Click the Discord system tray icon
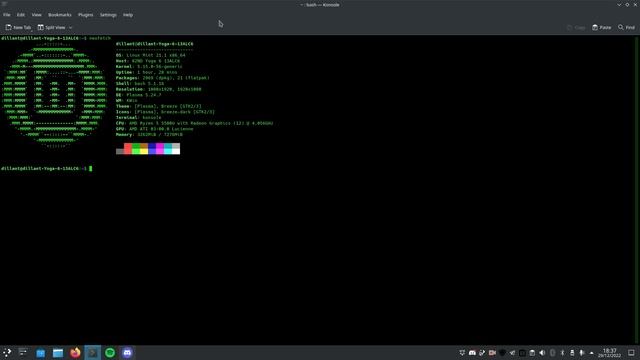This screenshot has width=640, height=360. pyautogui.click(x=472, y=353)
